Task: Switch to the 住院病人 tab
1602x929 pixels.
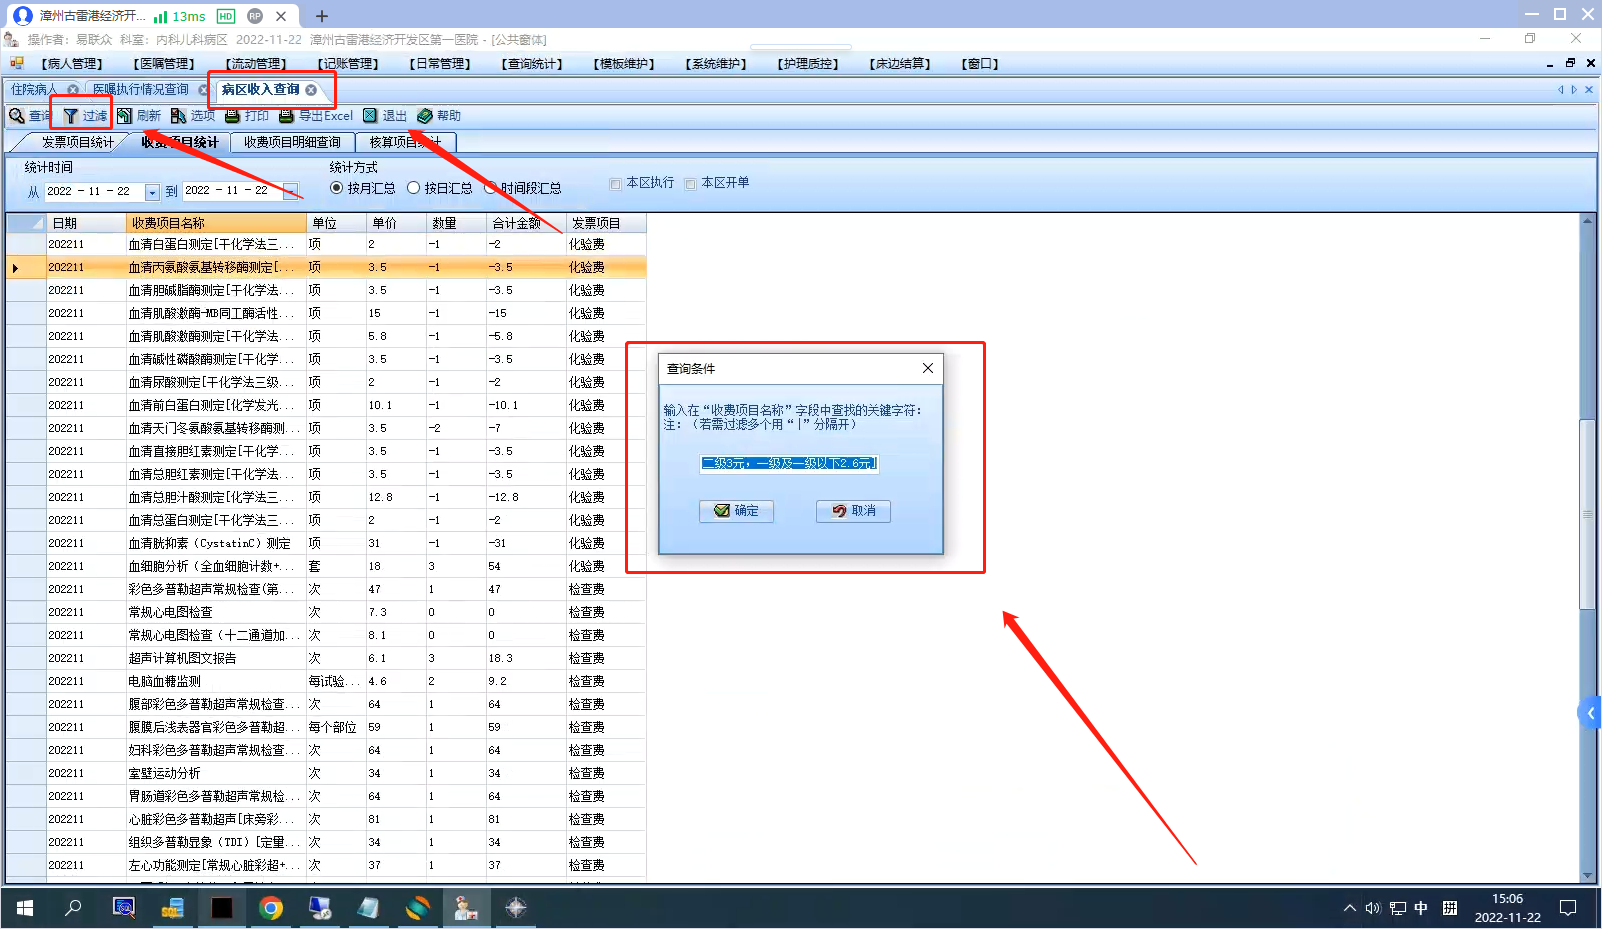Action: pos(34,90)
